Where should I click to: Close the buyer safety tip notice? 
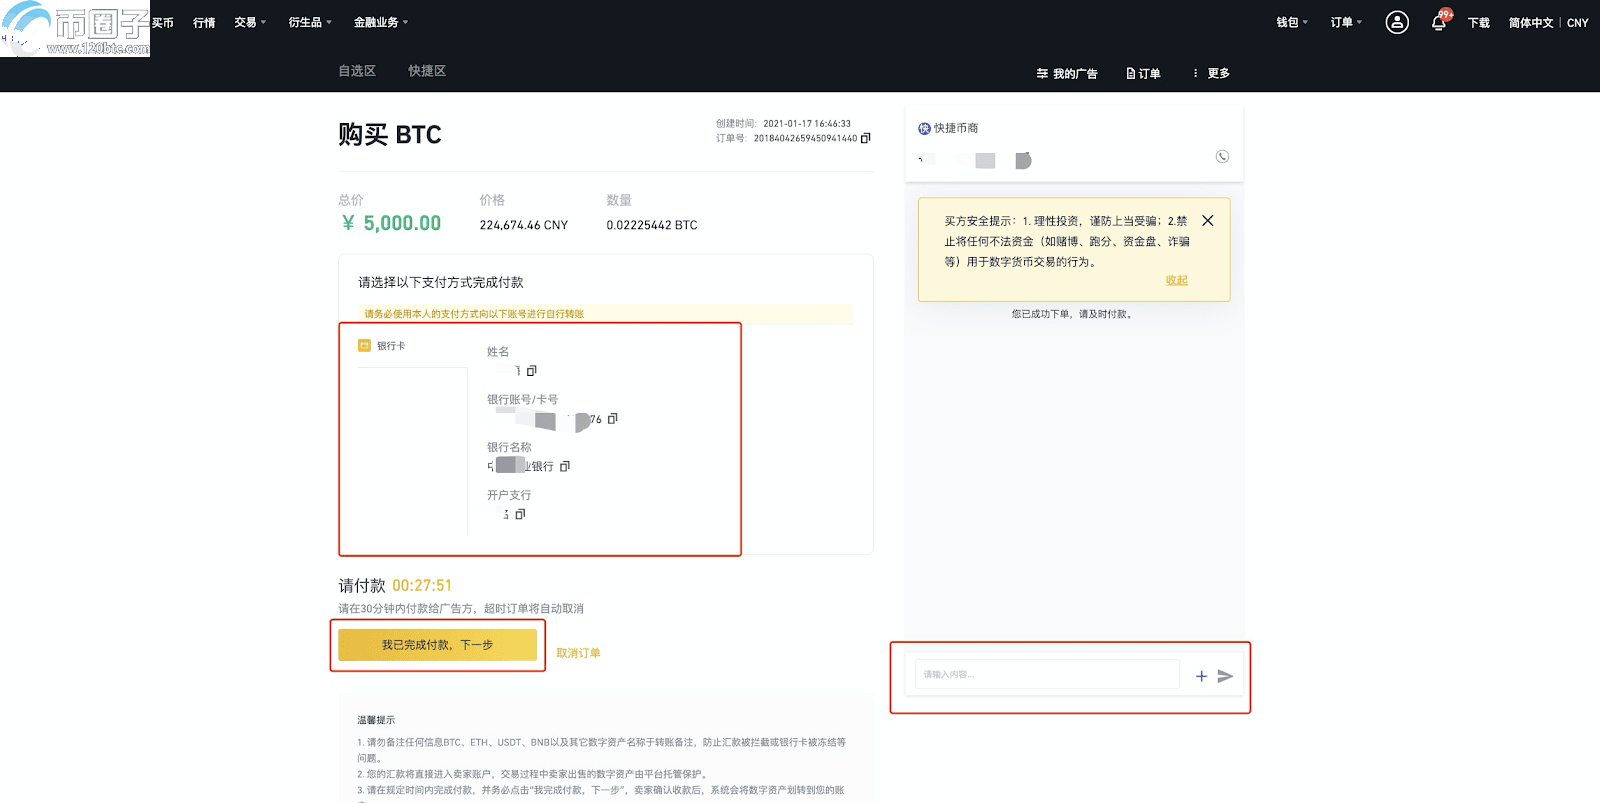1208,221
